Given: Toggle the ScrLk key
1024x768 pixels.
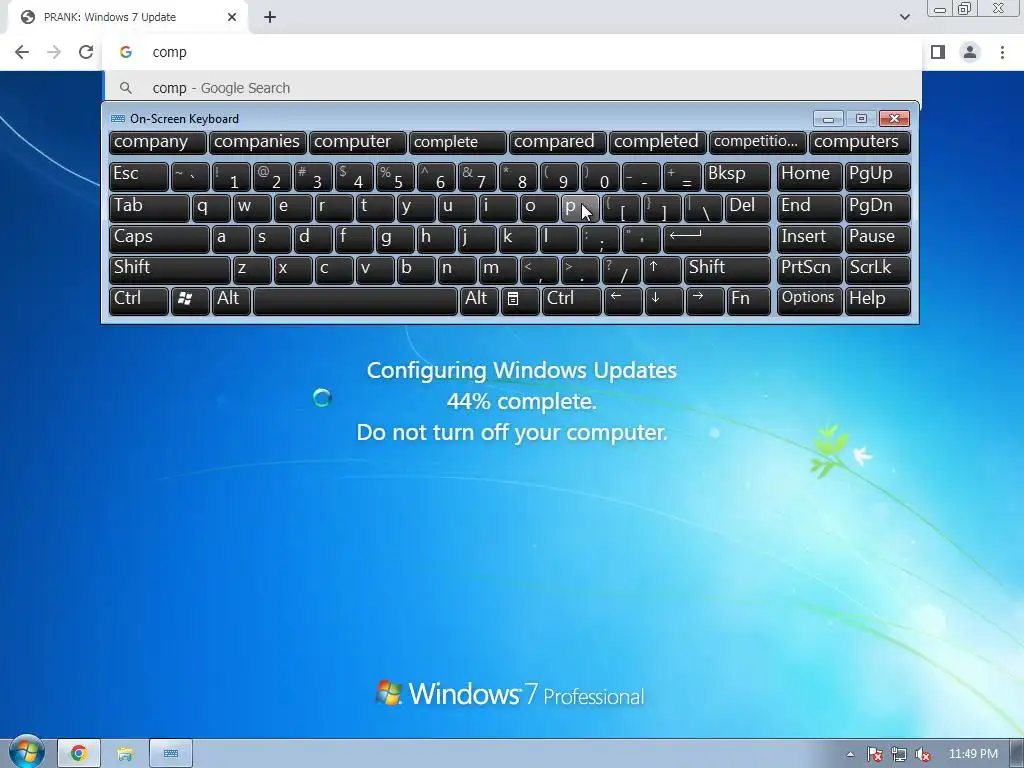Looking at the screenshot, I should [877, 270].
